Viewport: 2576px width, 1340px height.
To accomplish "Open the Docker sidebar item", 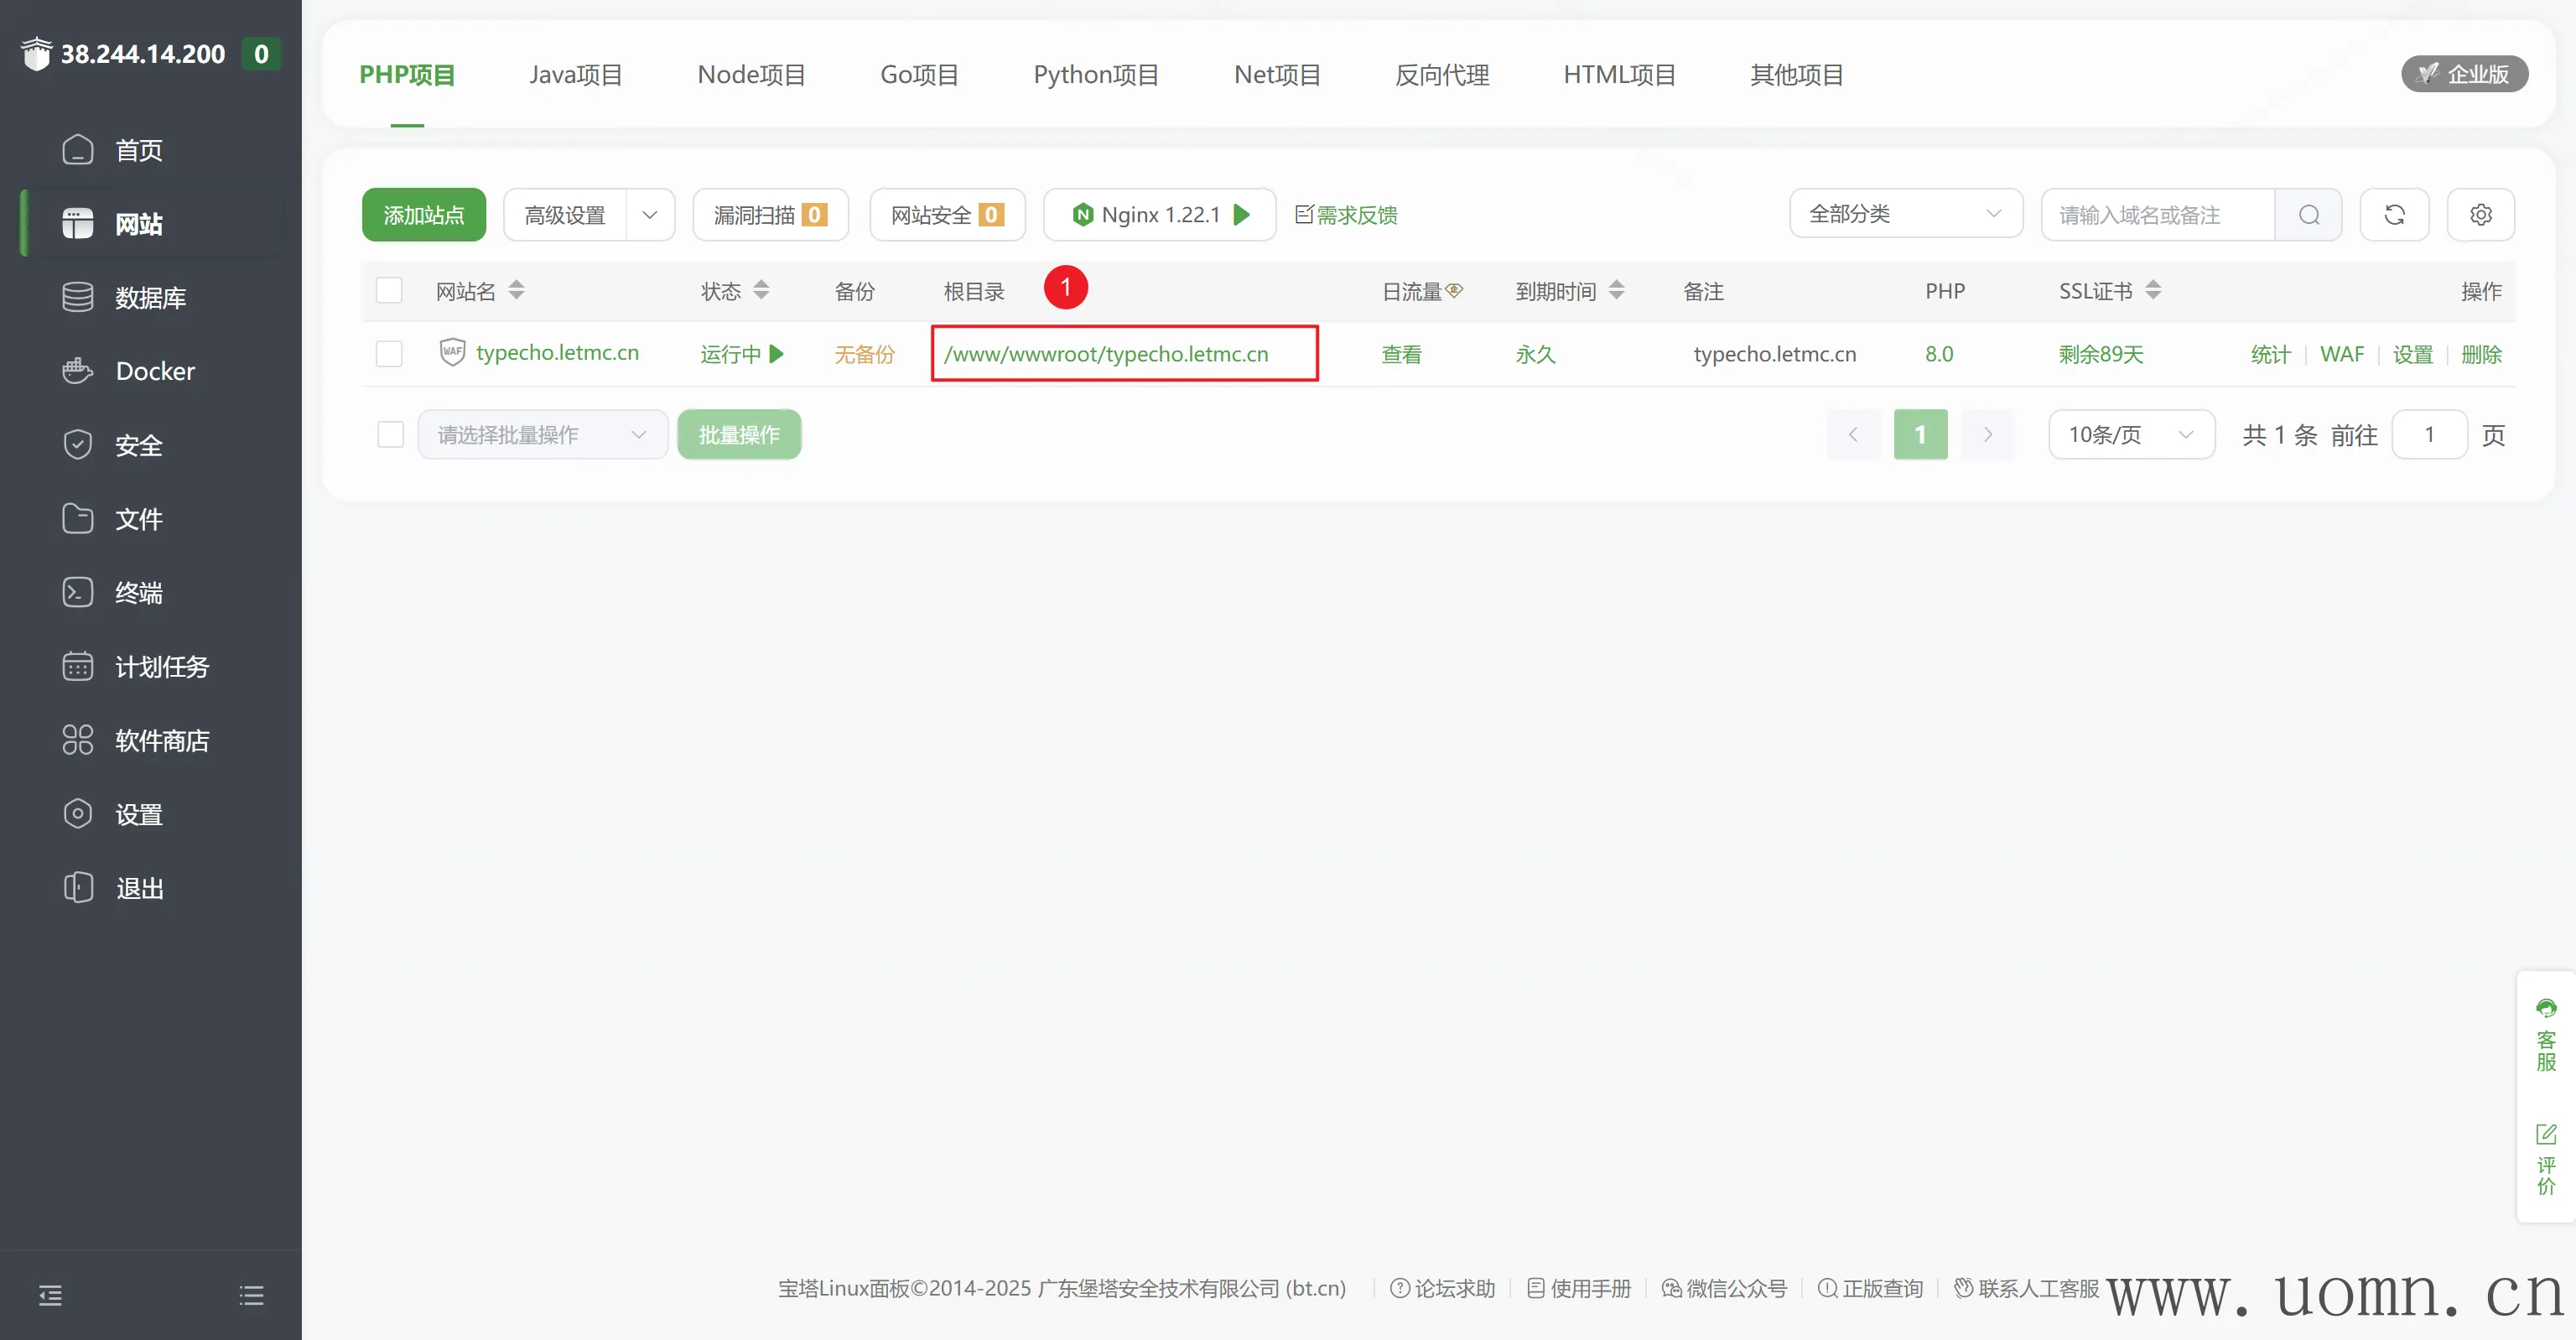I will [x=154, y=371].
